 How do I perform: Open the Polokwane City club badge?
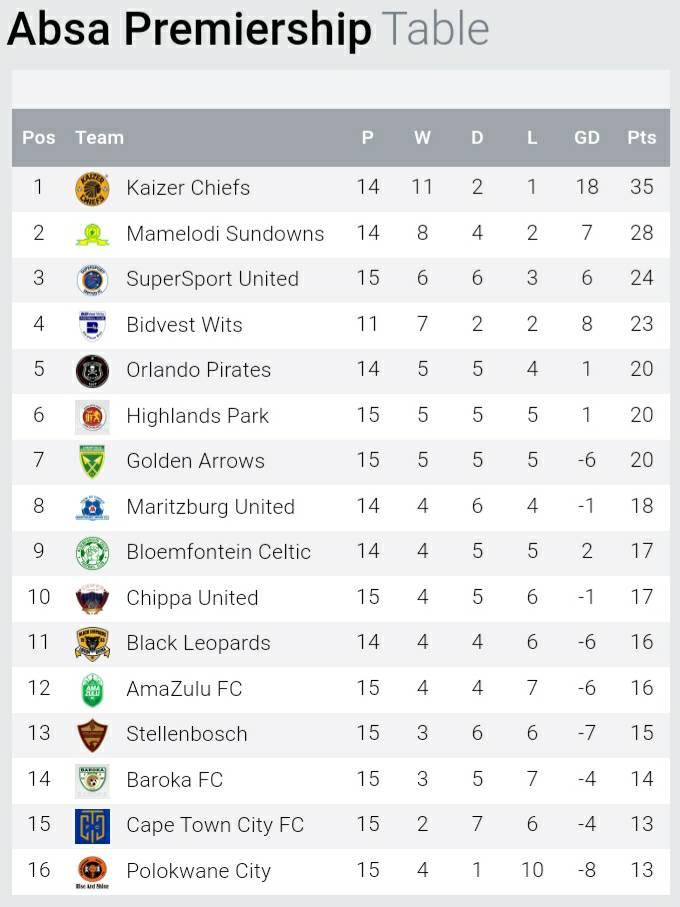click(93, 872)
